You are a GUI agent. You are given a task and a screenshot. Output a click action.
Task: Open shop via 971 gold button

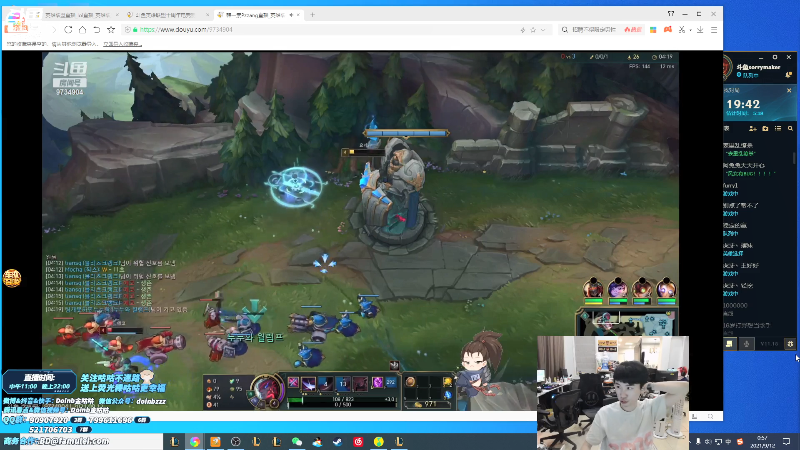tap(428, 404)
